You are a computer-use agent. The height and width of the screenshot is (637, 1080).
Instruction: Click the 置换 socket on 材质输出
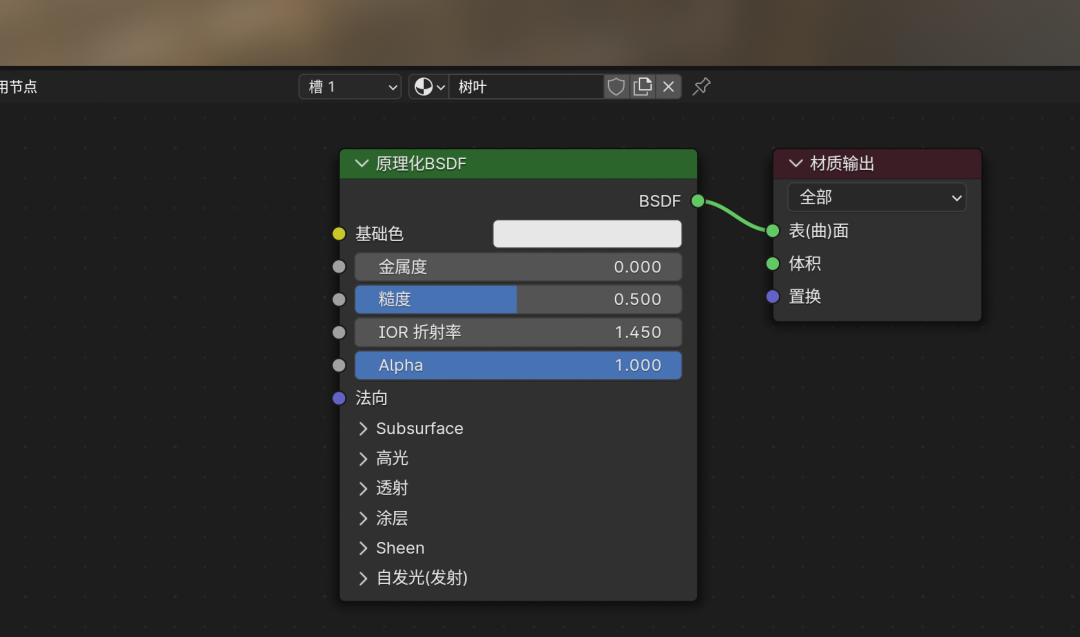772,296
